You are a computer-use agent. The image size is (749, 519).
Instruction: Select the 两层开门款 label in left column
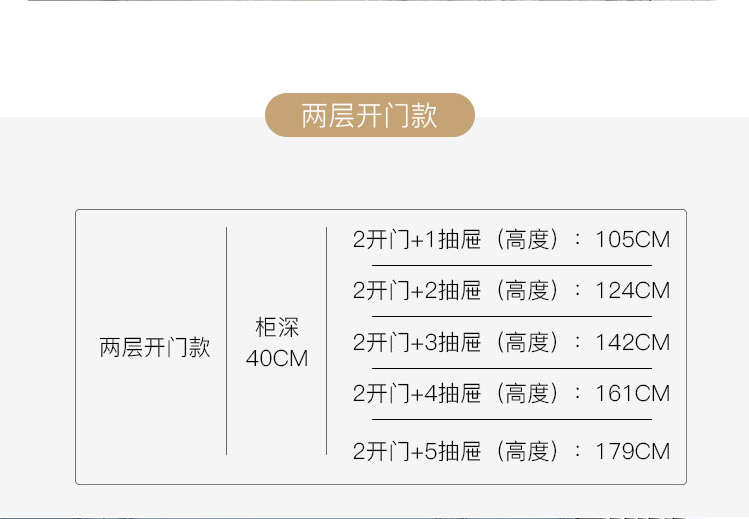tap(155, 347)
